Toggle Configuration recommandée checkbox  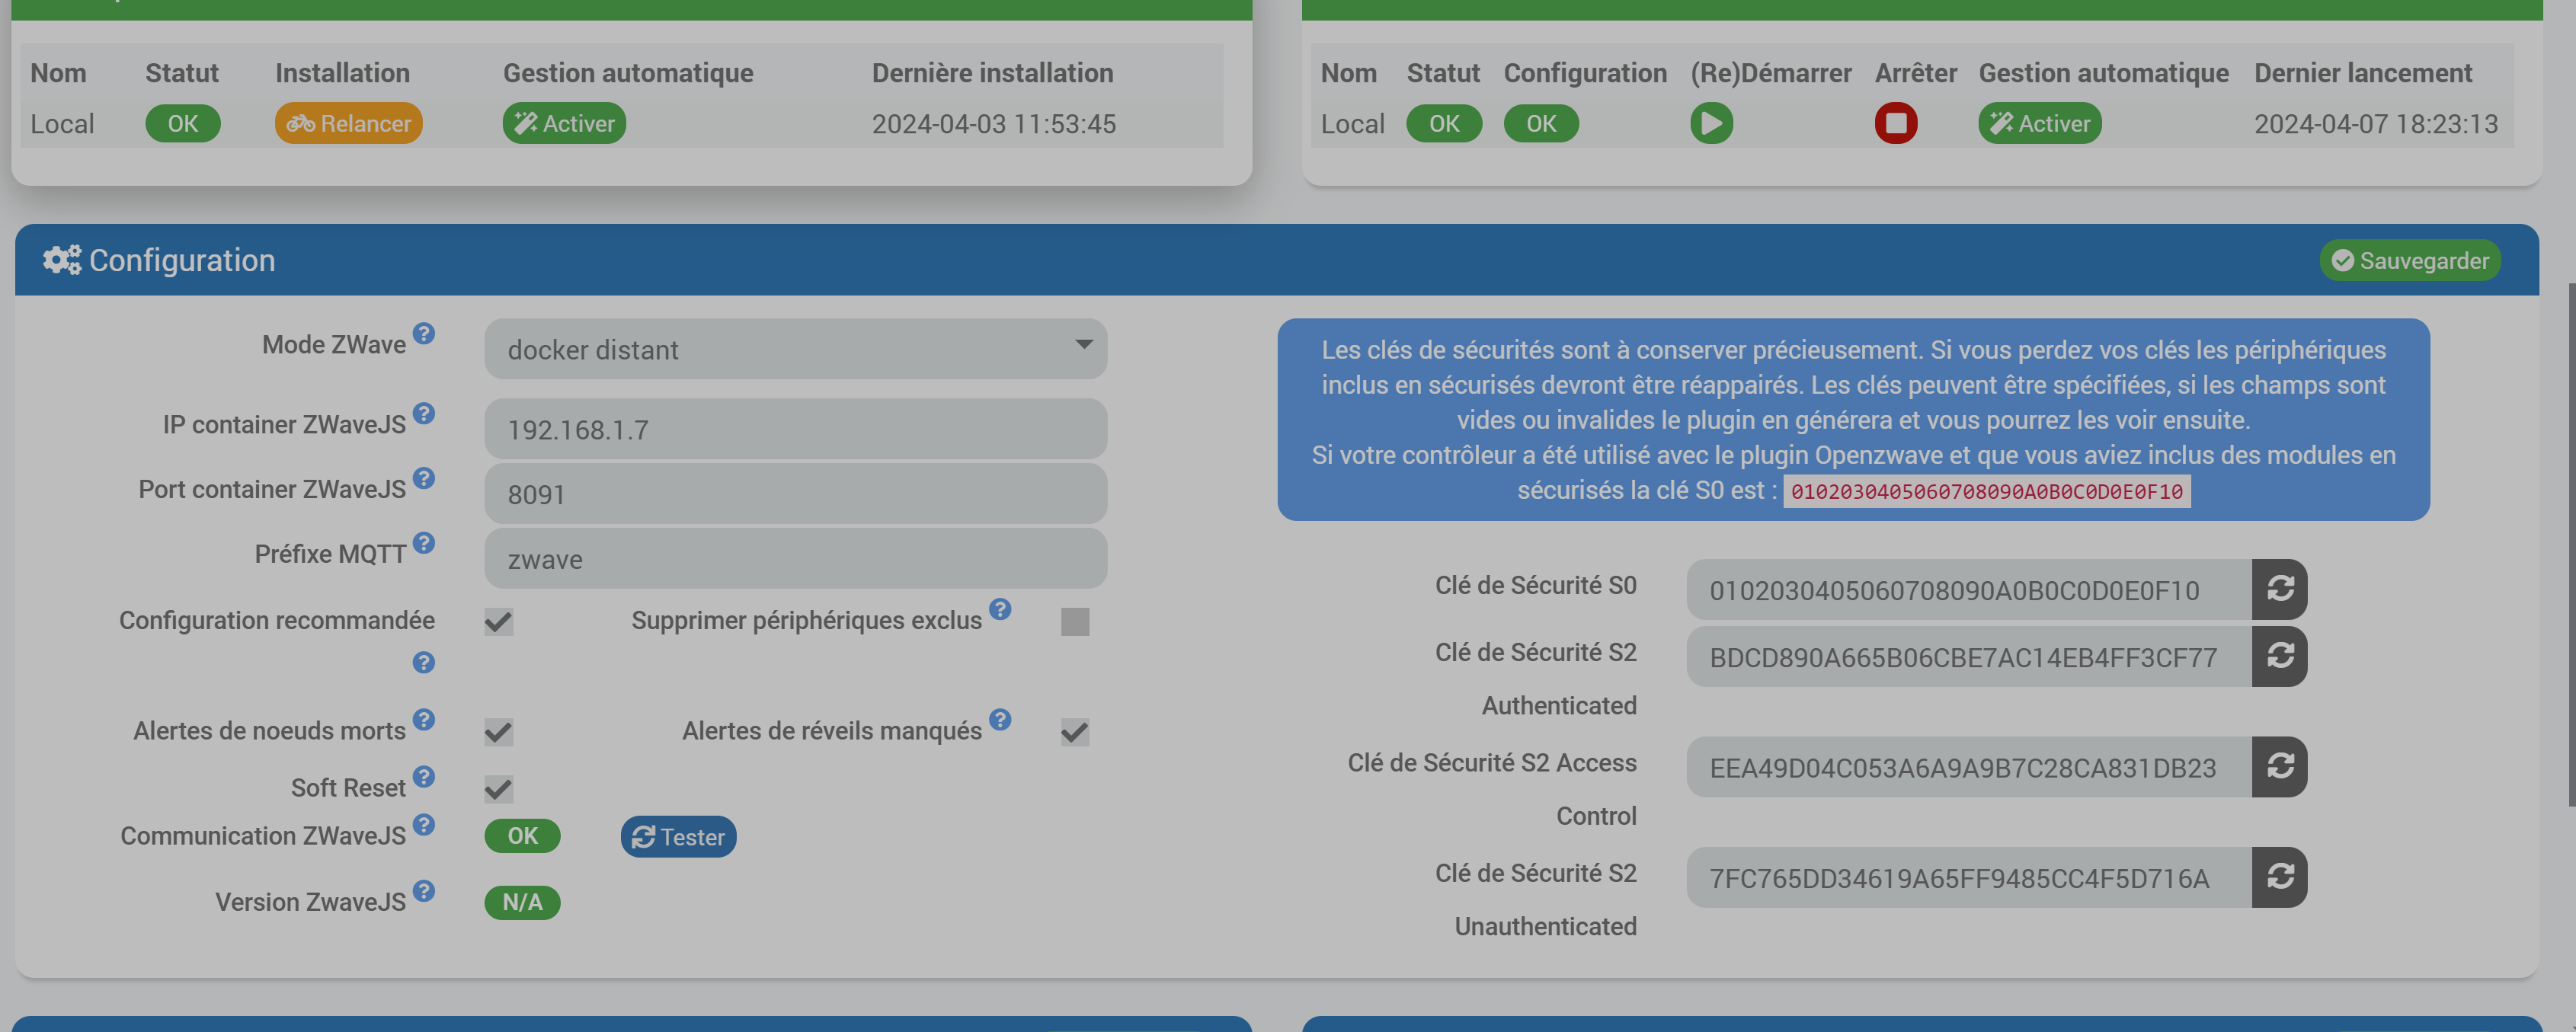pyautogui.click(x=499, y=622)
